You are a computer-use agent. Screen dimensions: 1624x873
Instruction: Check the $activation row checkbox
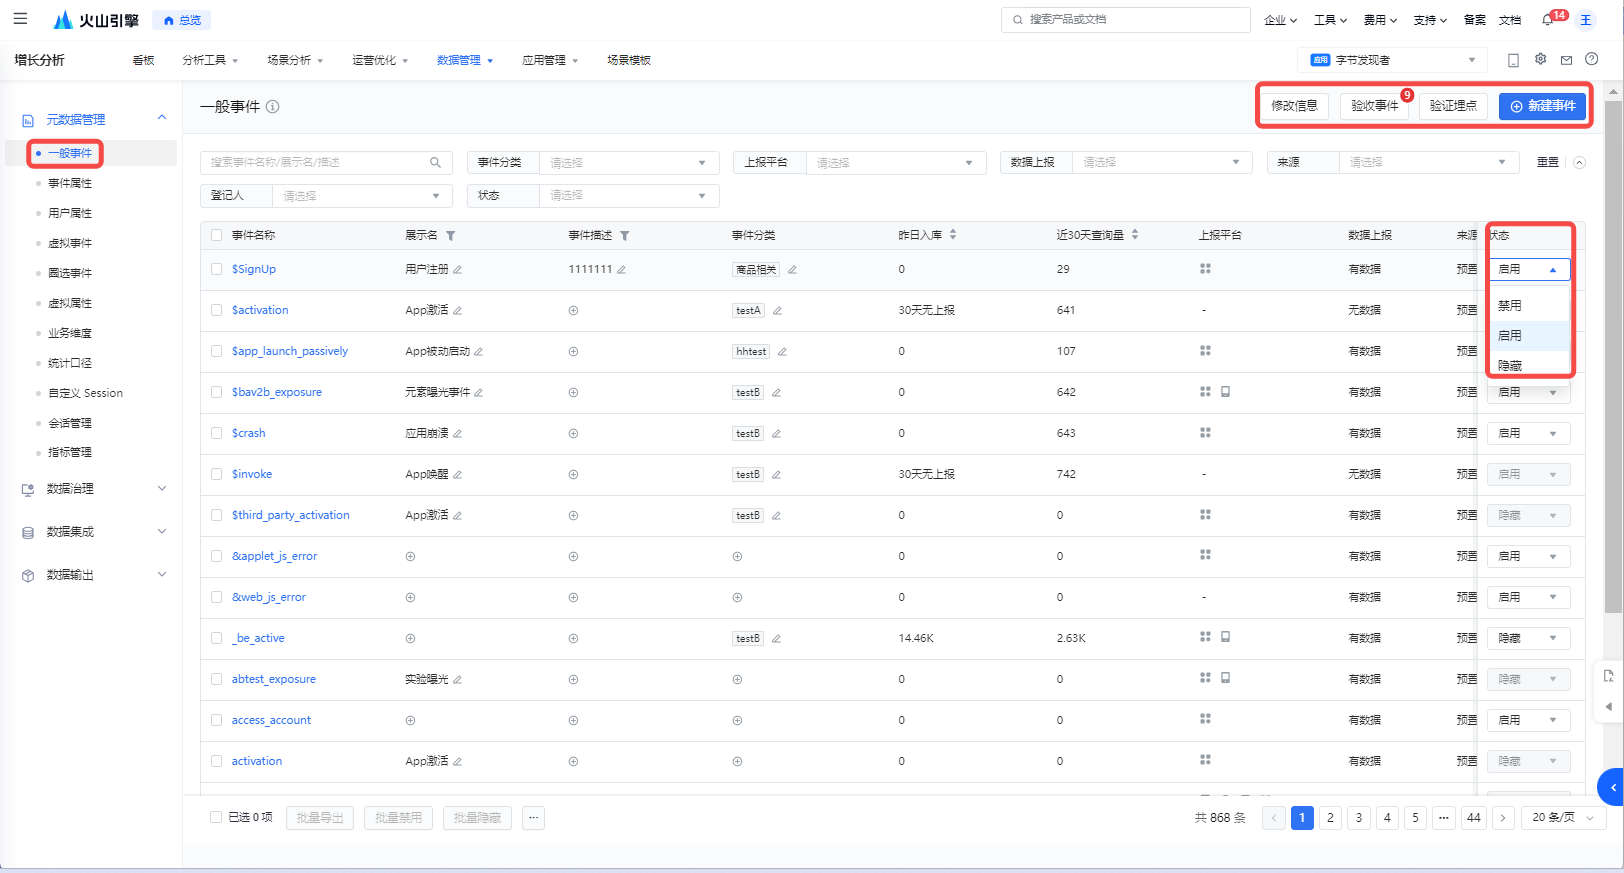216,310
